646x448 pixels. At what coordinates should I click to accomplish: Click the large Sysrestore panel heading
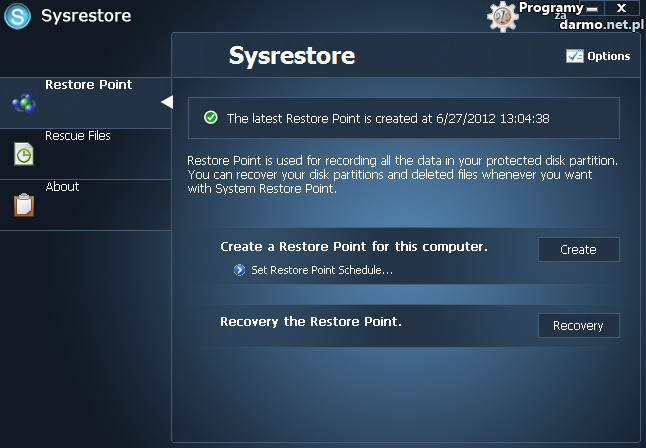pyautogui.click(x=292, y=55)
